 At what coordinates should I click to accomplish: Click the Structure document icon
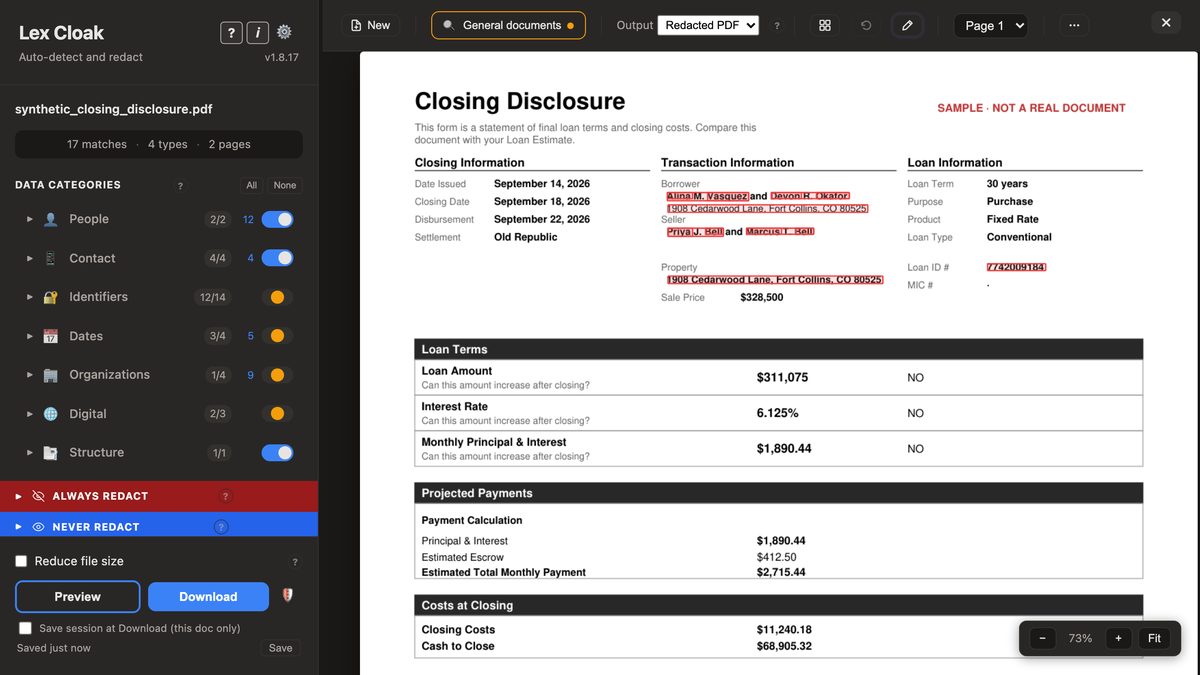51,453
